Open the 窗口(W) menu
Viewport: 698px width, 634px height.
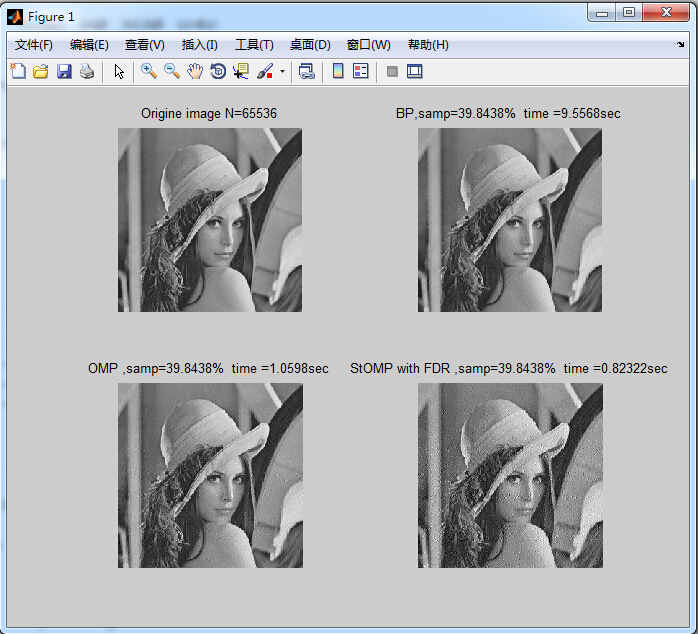(369, 45)
